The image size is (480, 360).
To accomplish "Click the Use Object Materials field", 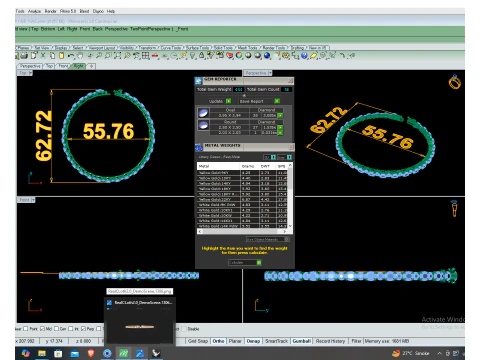I will (267, 239).
